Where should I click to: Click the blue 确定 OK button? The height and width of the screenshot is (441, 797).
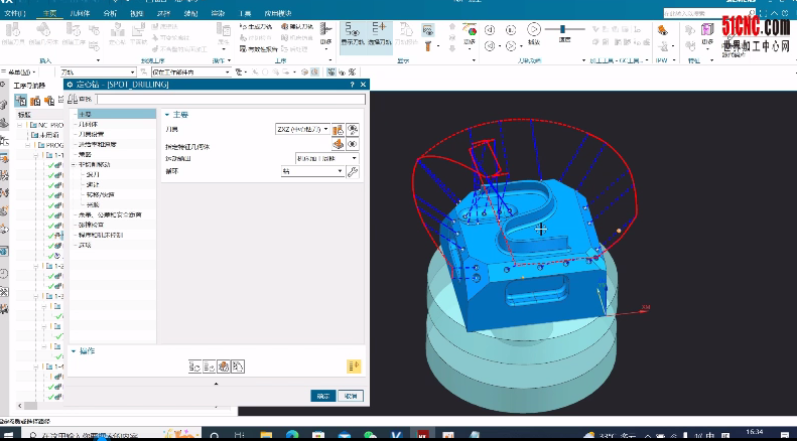coord(323,395)
